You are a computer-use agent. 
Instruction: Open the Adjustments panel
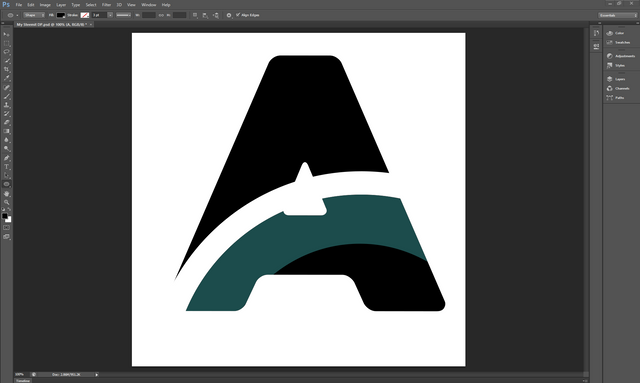pyautogui.click(x=620, y=56)
